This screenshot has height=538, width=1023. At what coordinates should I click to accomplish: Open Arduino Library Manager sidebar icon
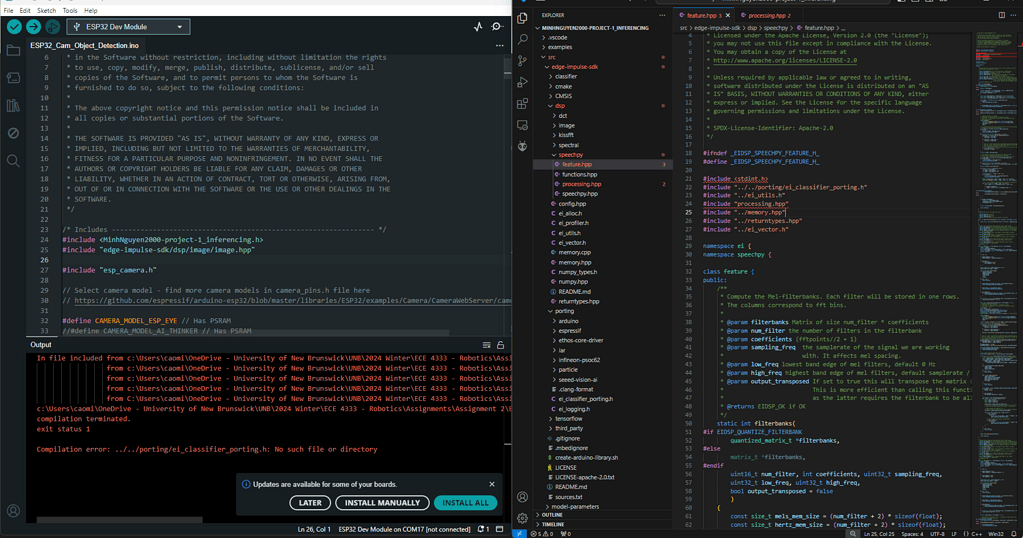click(13, 105)
